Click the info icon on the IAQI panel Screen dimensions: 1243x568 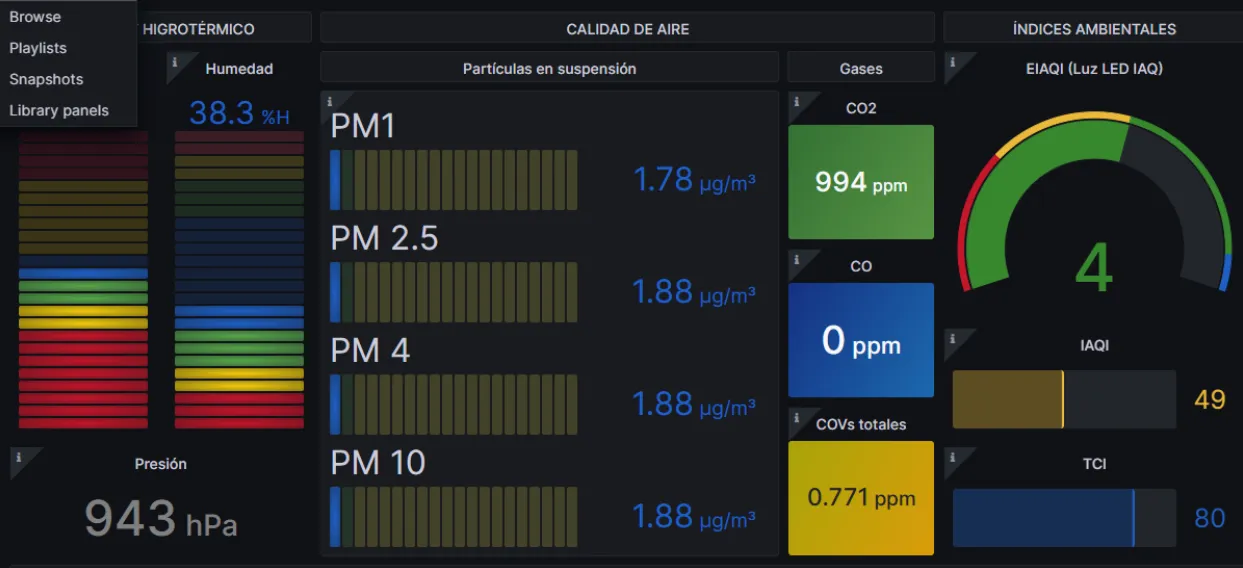952,338
